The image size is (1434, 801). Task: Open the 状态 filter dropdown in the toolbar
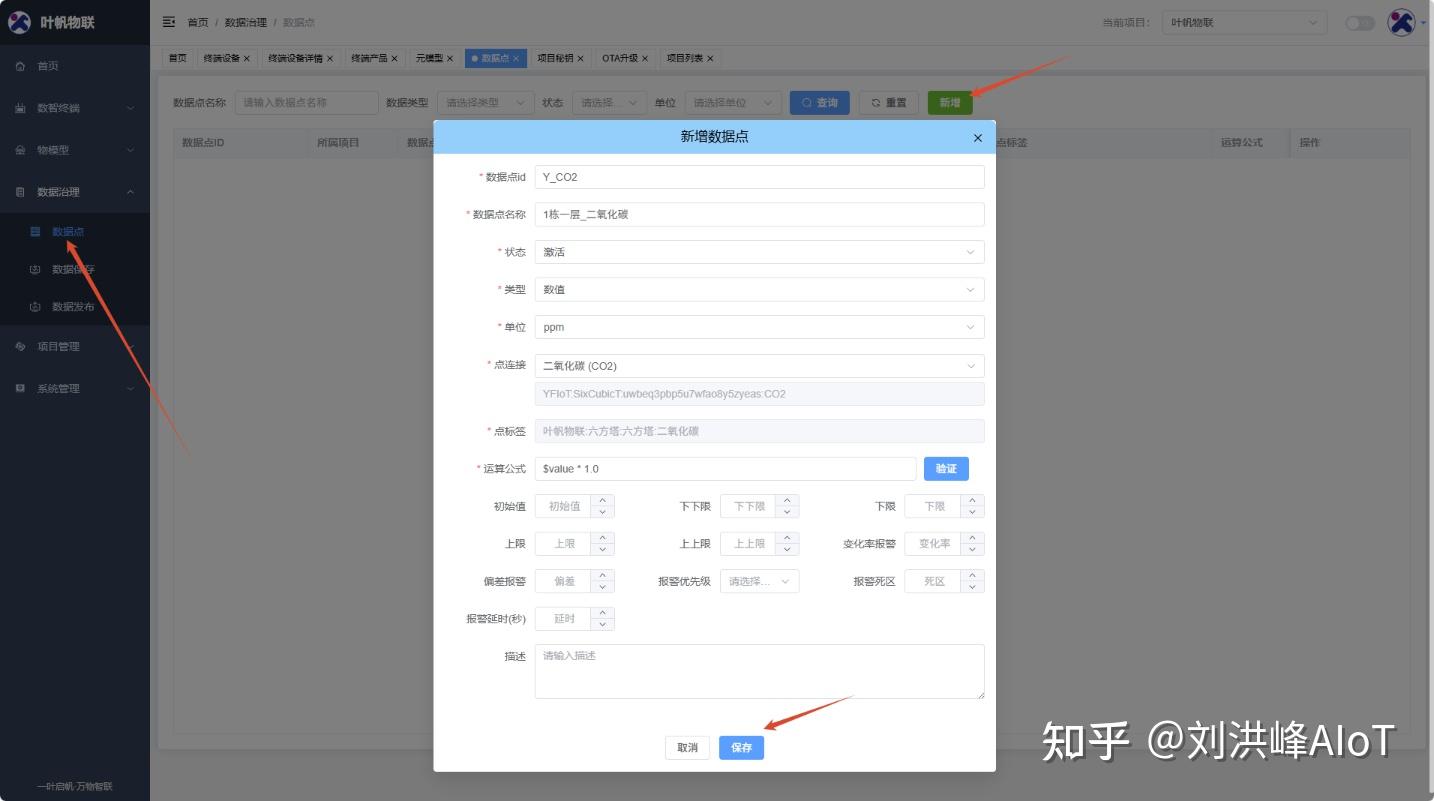pos(609,103)
